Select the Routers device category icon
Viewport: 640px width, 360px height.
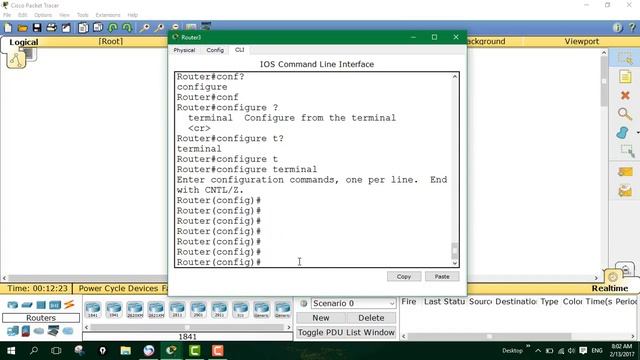click(x=13, y=305)
